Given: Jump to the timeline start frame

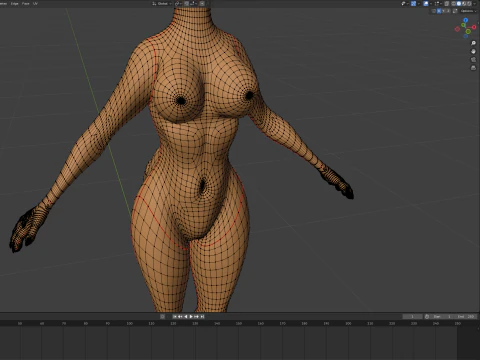Looking at the screenshot, I should [x=175, y=316].
